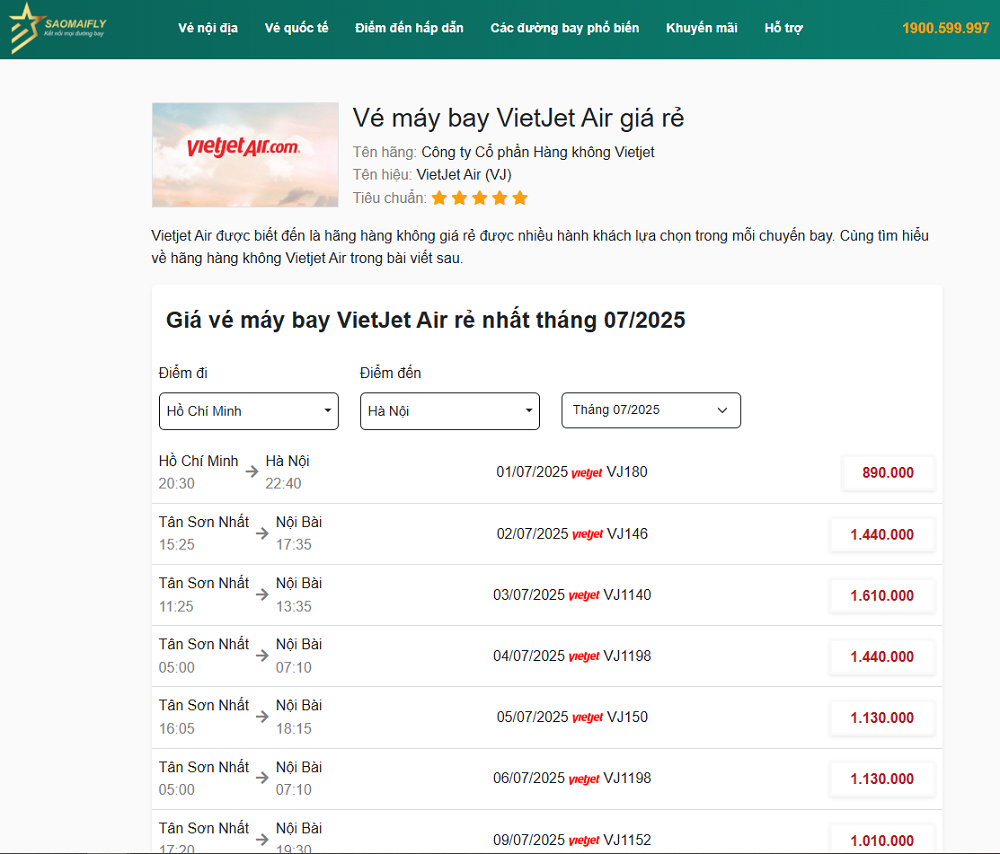Click Giá vé máy bay VietJet Air heading

pos(425,320)
